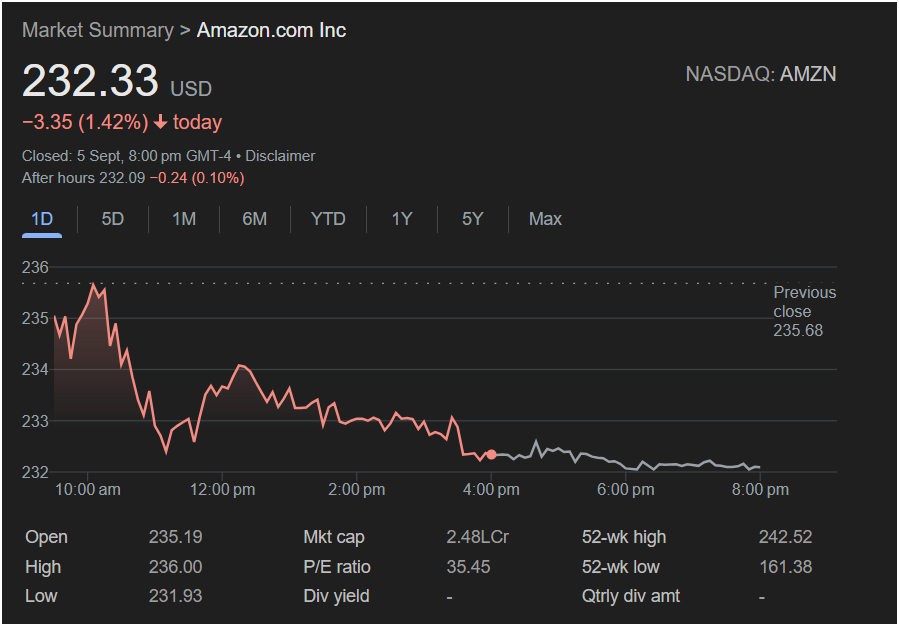Image resolution: width=899 pixels, height=626 pixels.
Task: Select the Max range tab
Action: pos(545,219)
